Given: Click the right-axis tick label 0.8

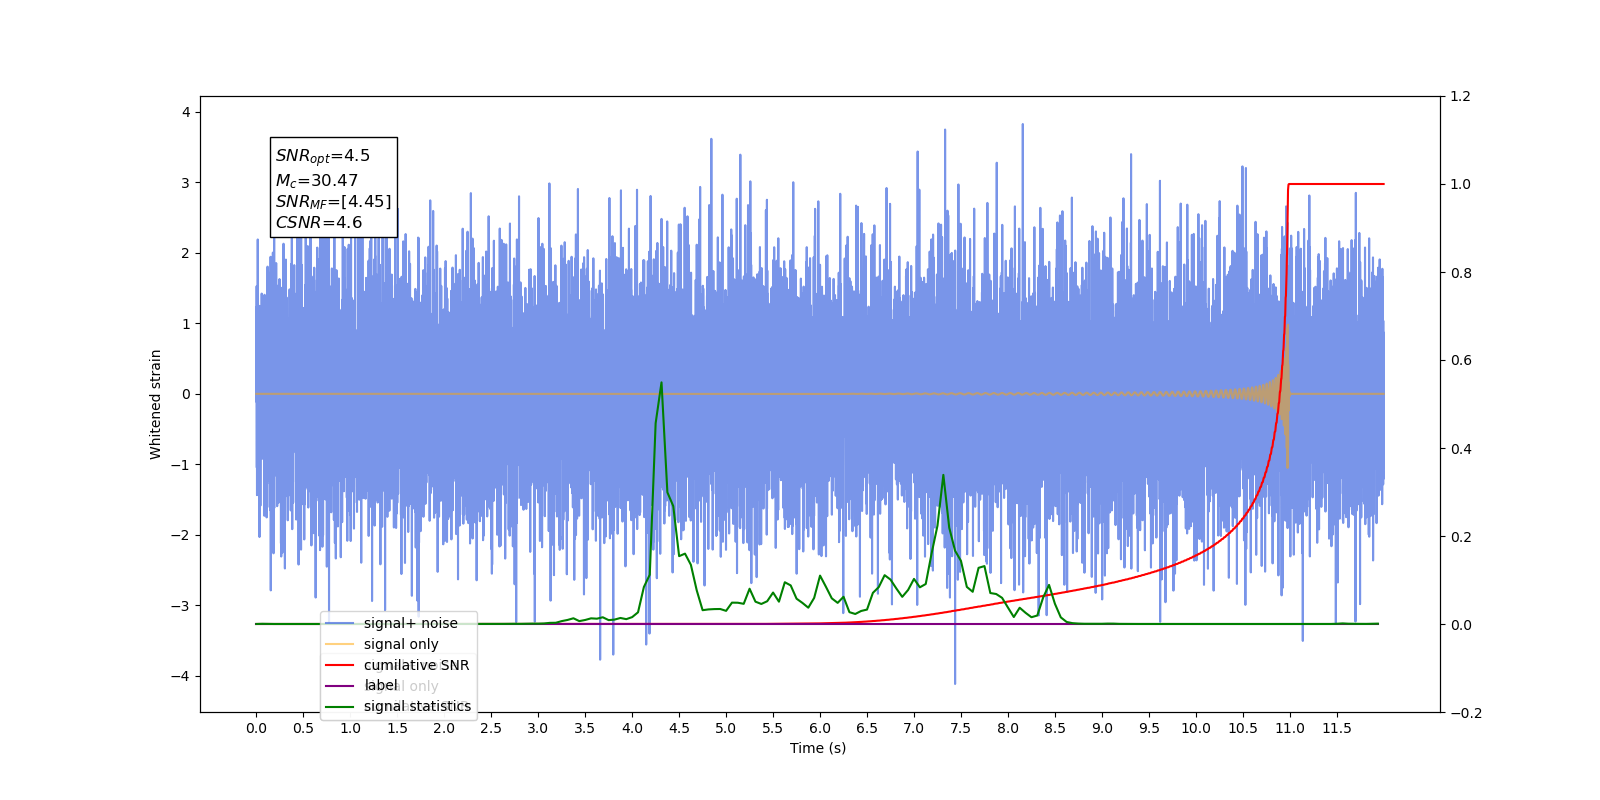Looking at the screenshot, I should tap(1460, 273).
